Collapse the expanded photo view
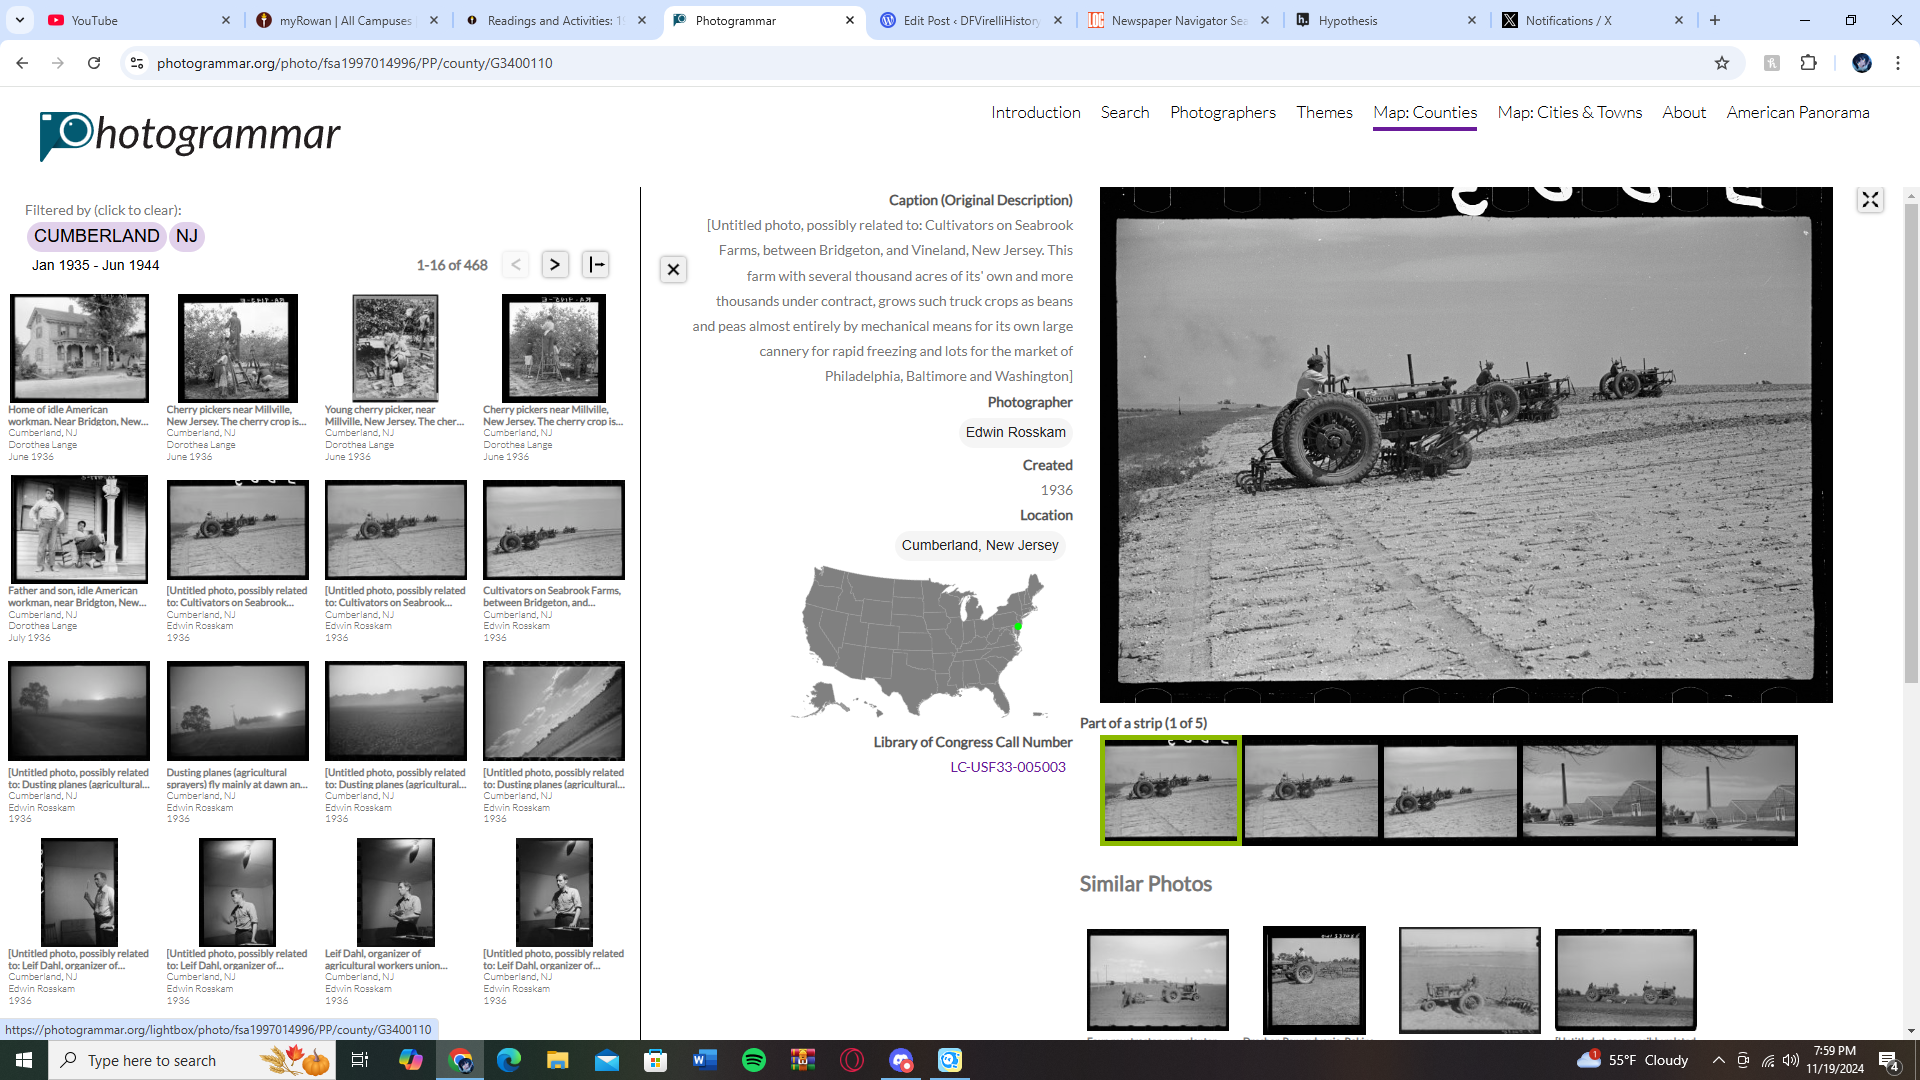Screen dimensions: 1920x1080 tap(1870, 200)
